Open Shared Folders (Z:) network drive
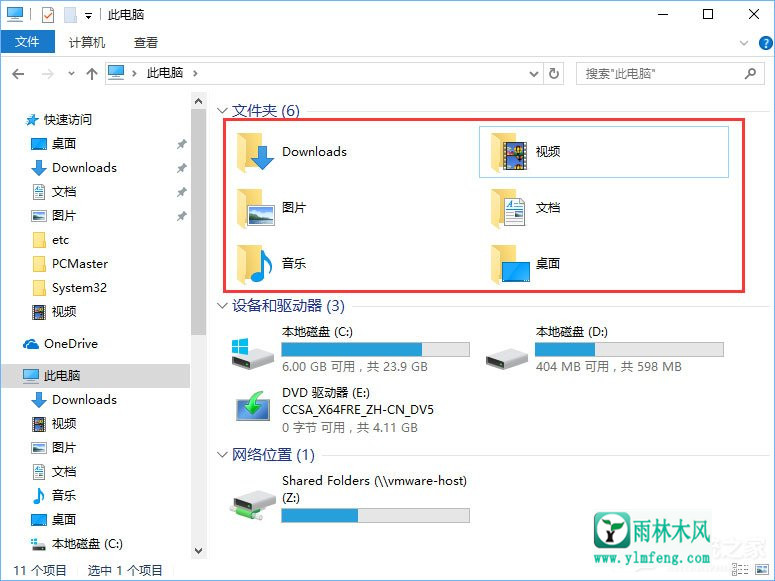The height and width of the screenshot is (581, 775). pos(349,499)
